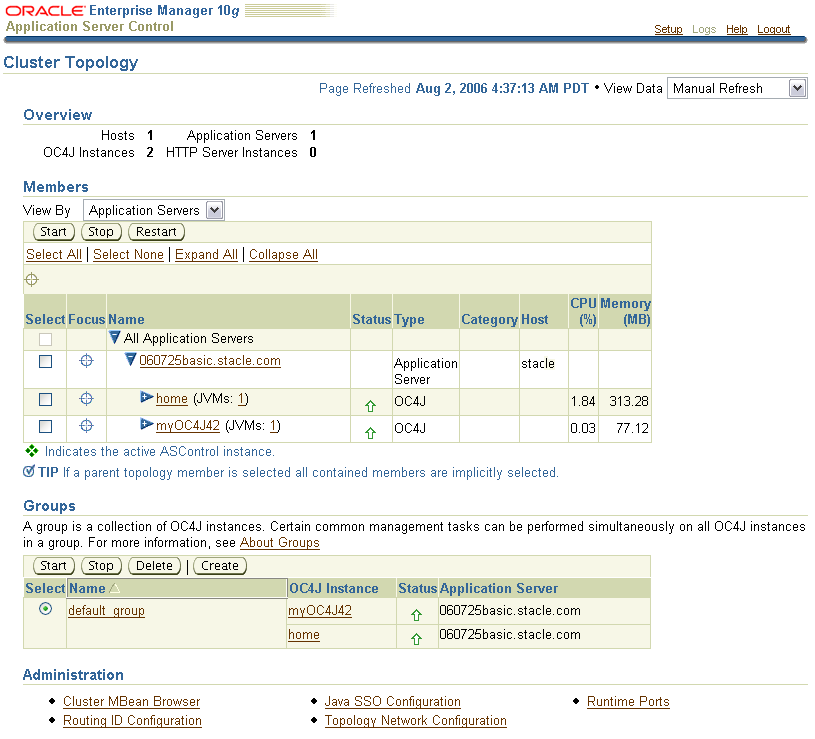The height and width of the screenshot is (739, 815).
Task: Click the up status arrow for myOC4J42 member row
Action: tap(370, 432)
